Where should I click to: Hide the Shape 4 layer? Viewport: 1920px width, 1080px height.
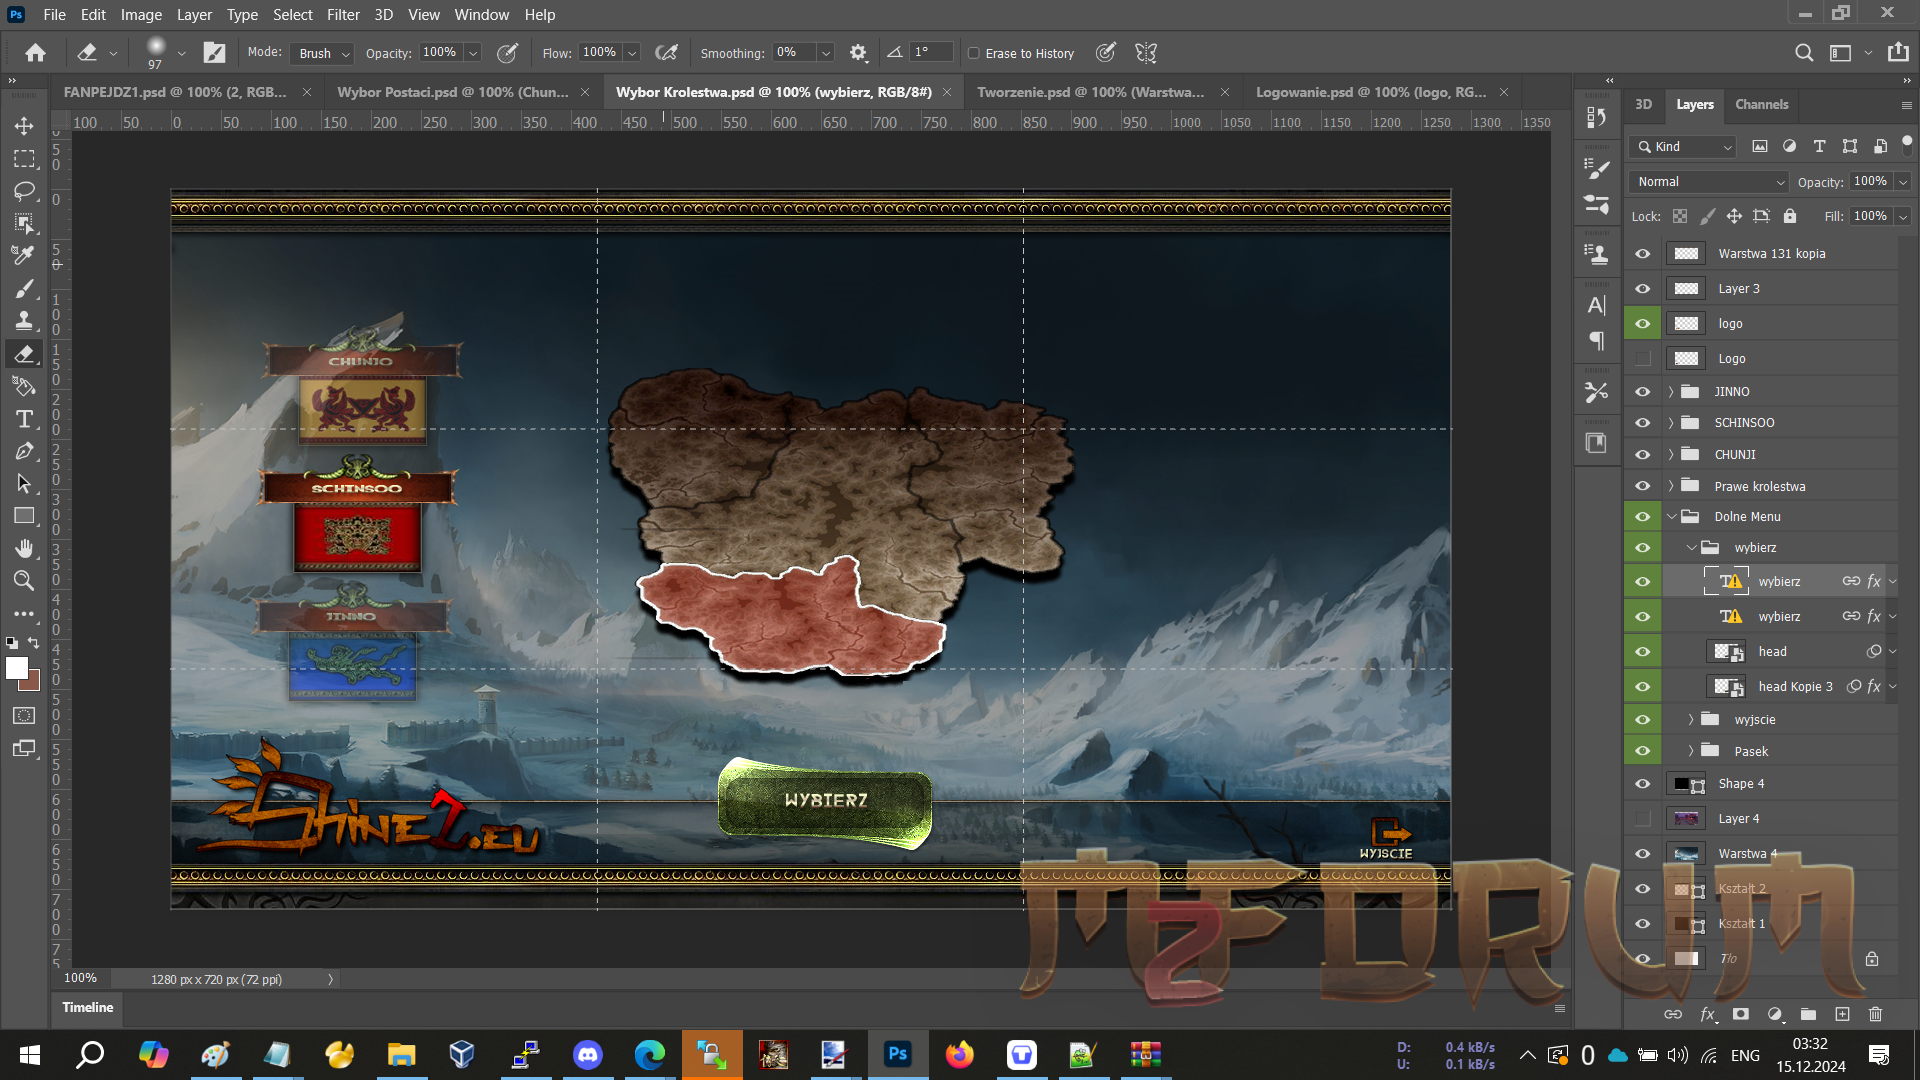(x=1642, y=784)
